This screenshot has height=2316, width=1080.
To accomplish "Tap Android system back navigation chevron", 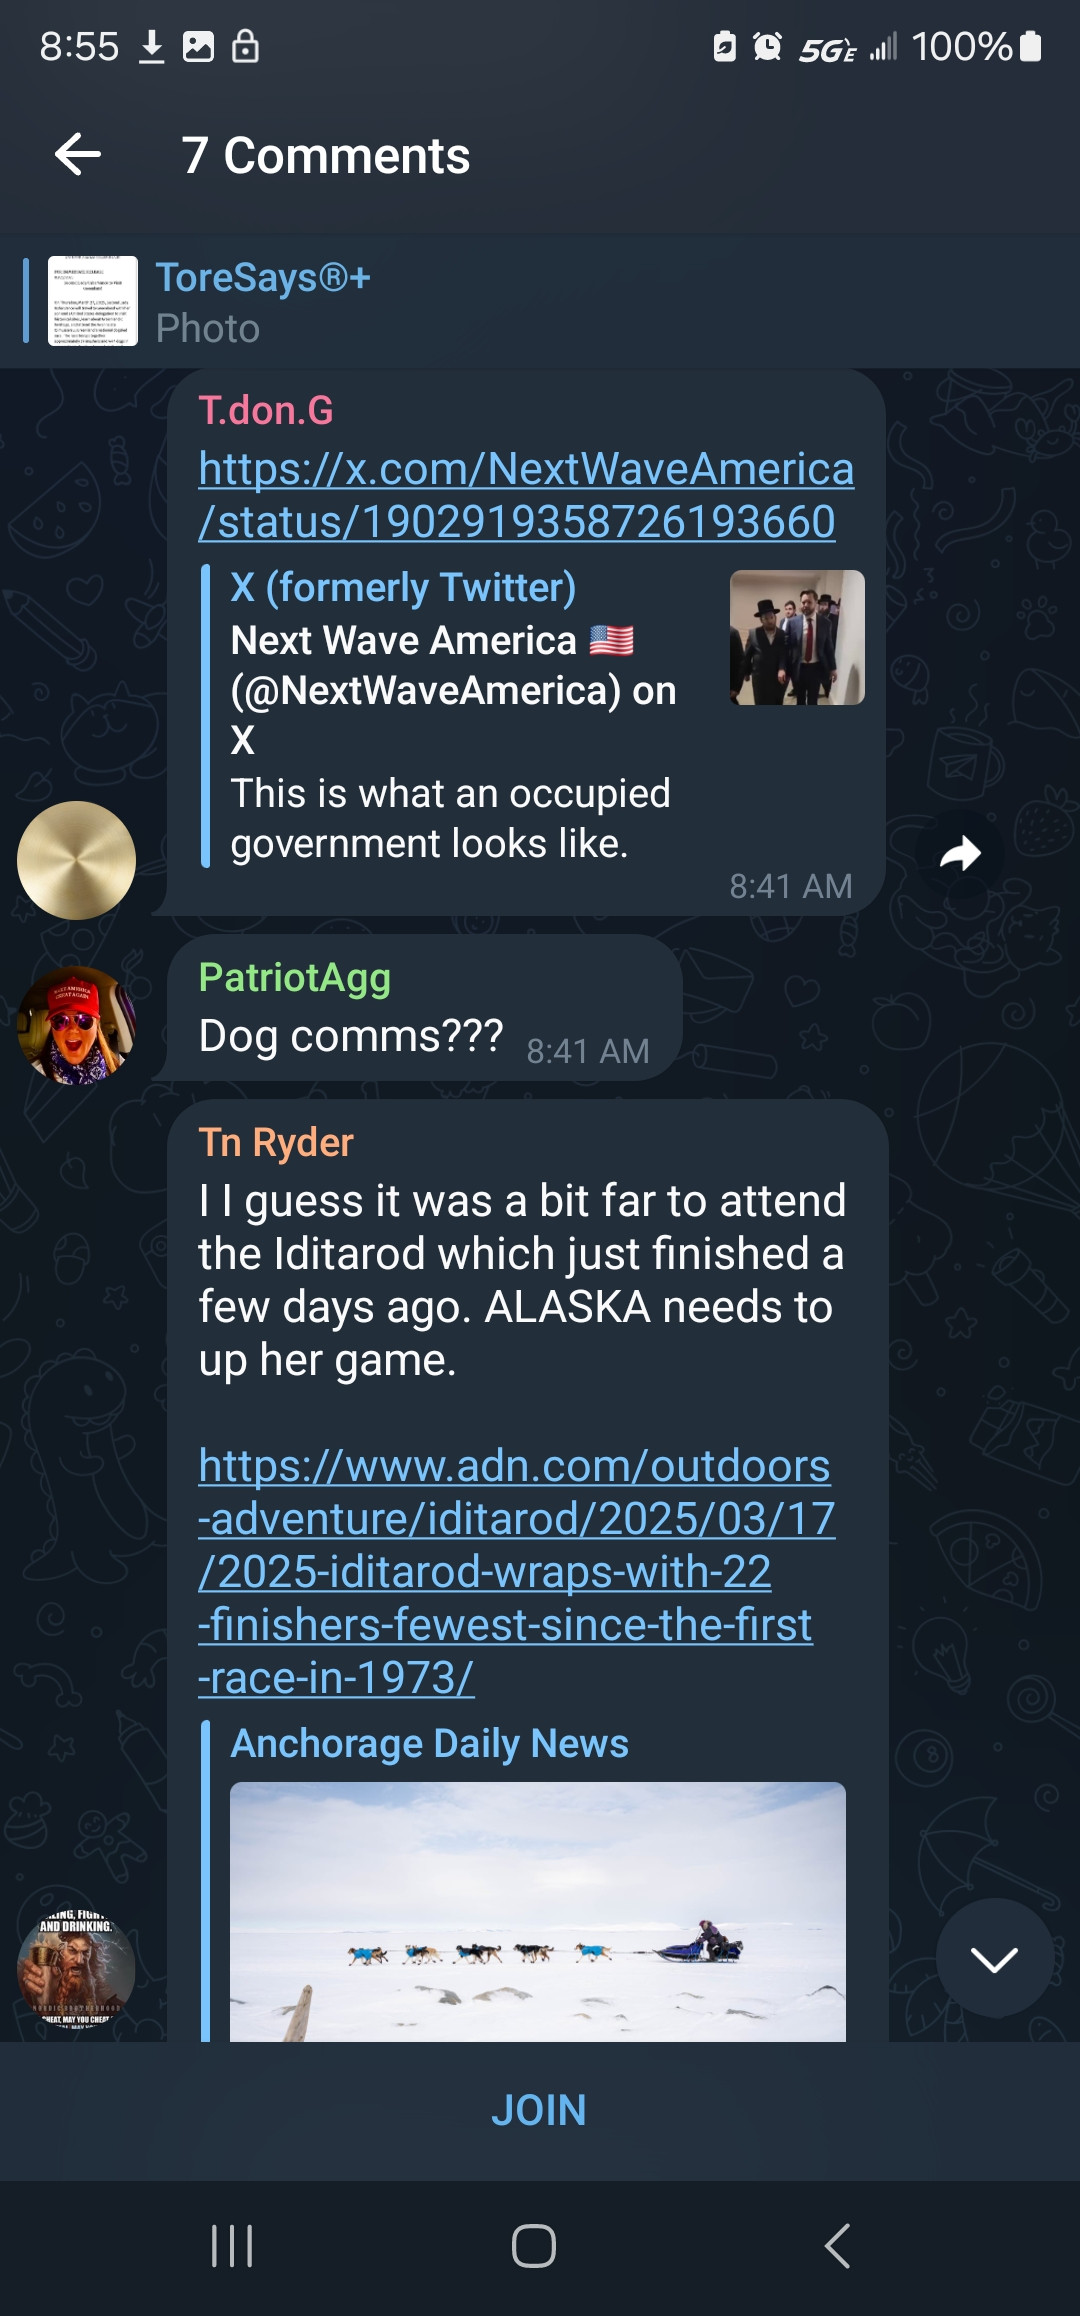I will [x=838, y=2246].
